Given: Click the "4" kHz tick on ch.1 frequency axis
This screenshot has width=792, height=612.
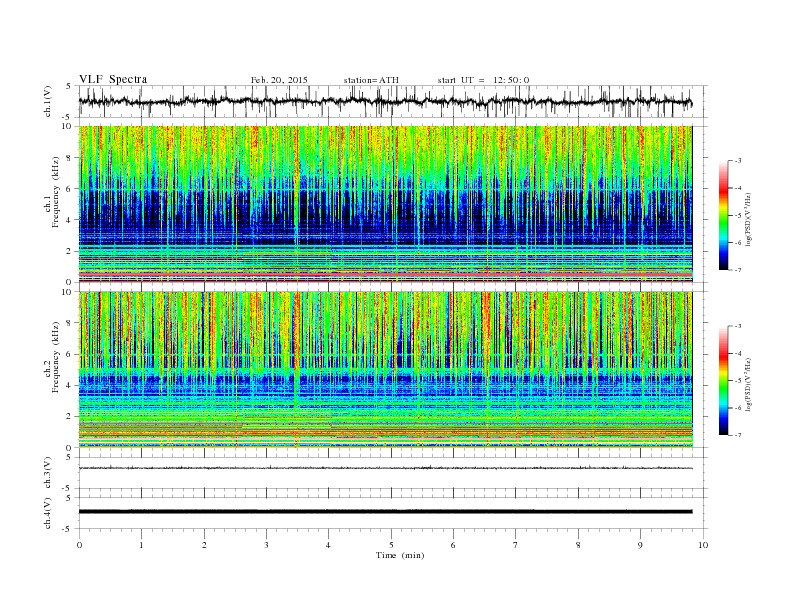Looking at the screenshot, I should coord(69,220).
